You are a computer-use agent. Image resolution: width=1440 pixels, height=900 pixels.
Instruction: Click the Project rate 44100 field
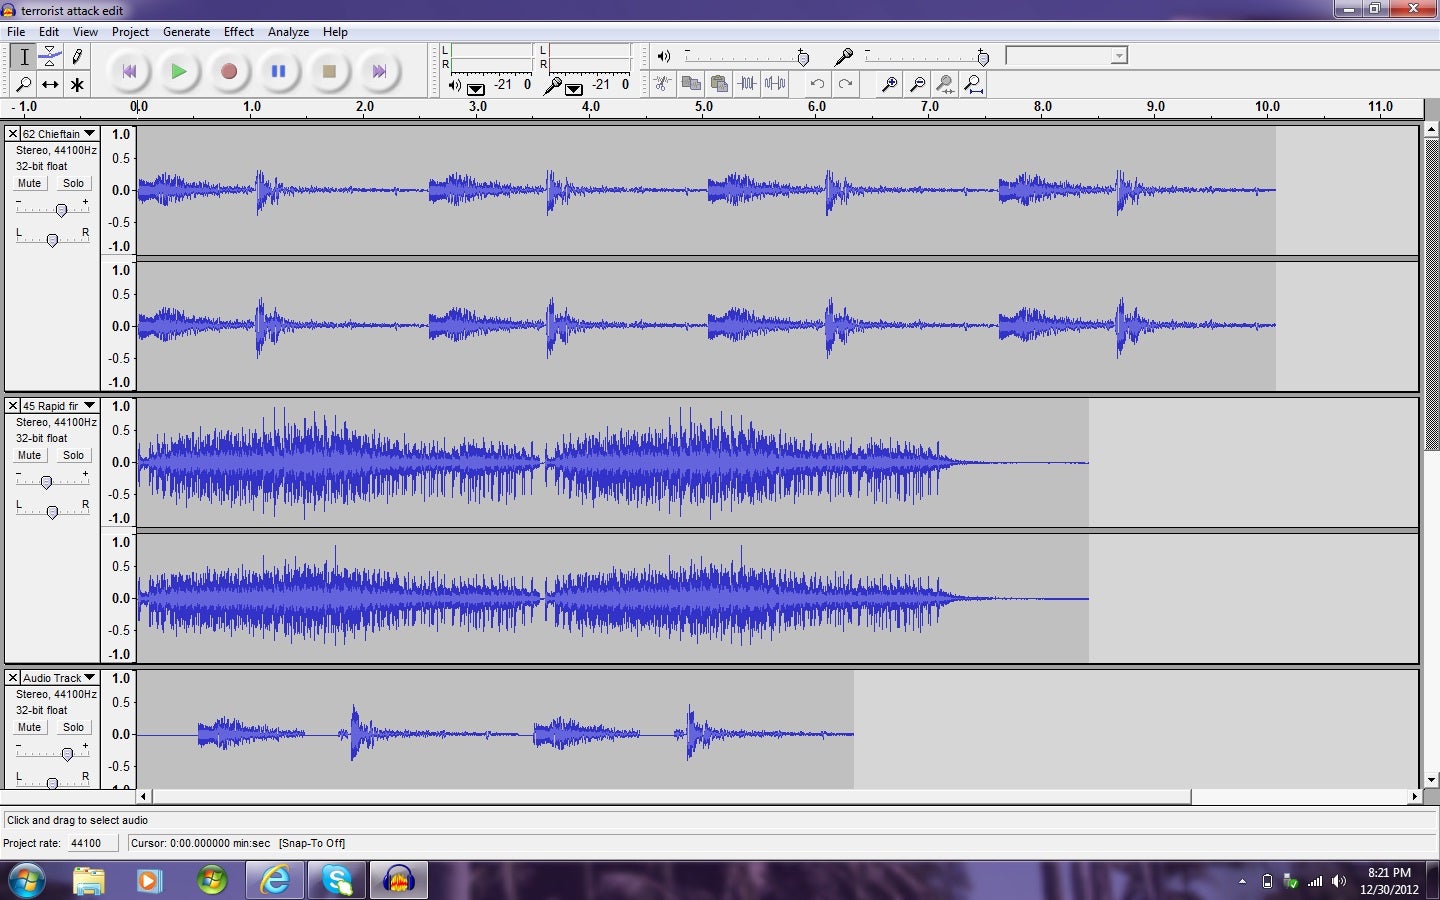pyautogui.click(x=93, y=843)
